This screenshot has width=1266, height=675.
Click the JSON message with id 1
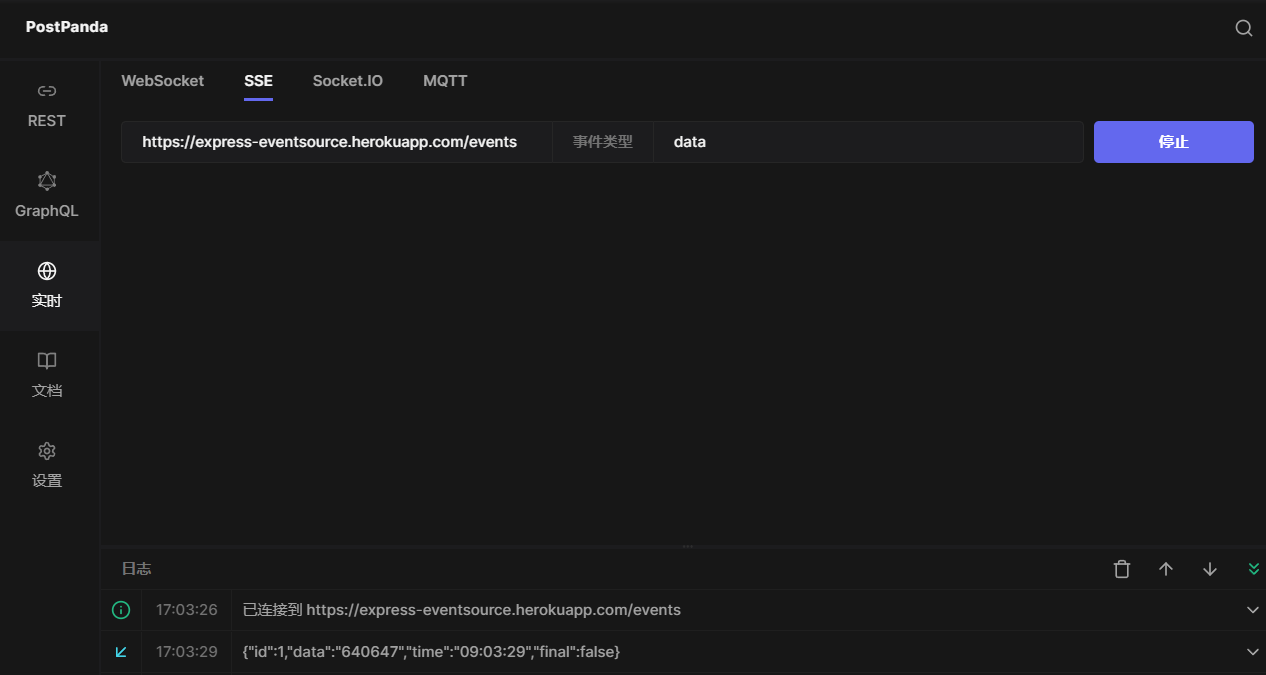point(432,652)
